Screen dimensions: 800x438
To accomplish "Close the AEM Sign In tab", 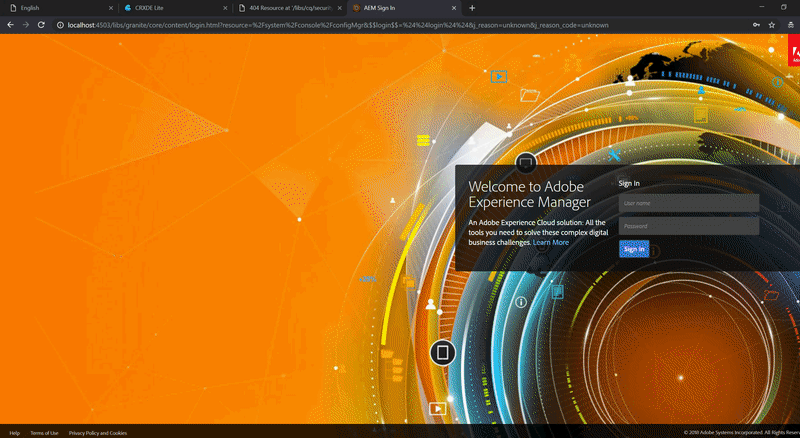I will click(x=454, y=8).
